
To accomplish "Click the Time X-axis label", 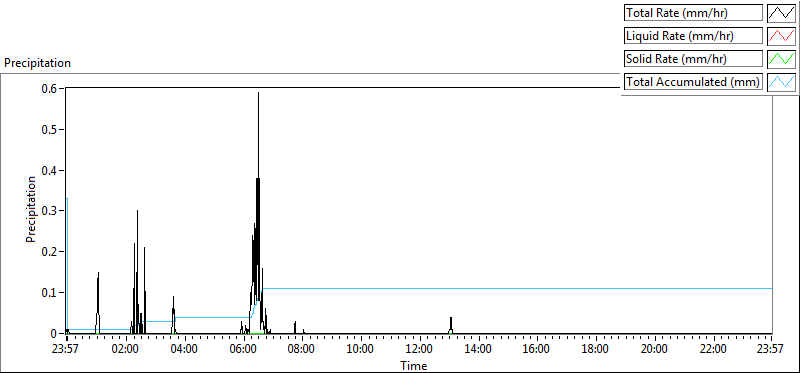I will [x=414, y=365].
